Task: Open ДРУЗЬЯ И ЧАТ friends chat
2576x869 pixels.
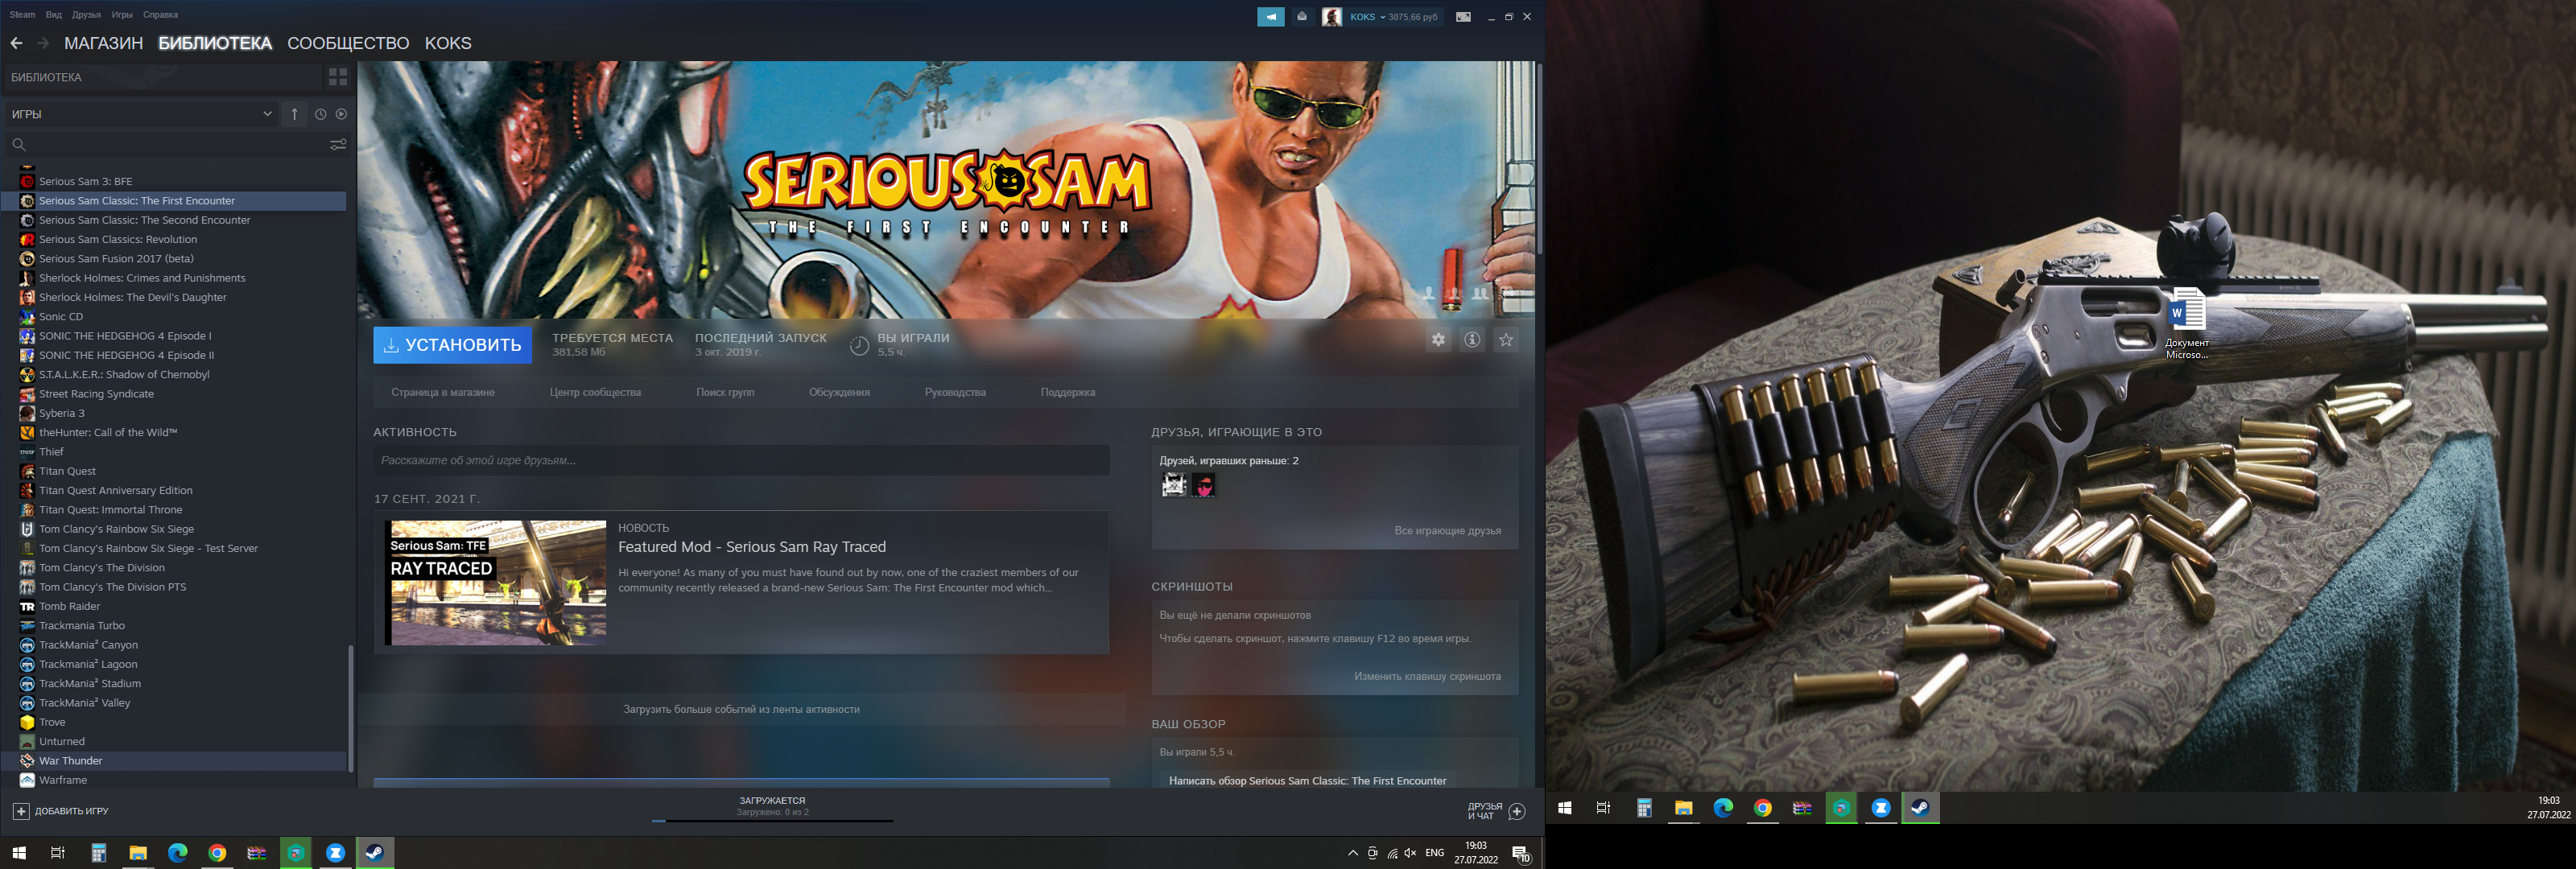Action: click(x=1496, y=812)
